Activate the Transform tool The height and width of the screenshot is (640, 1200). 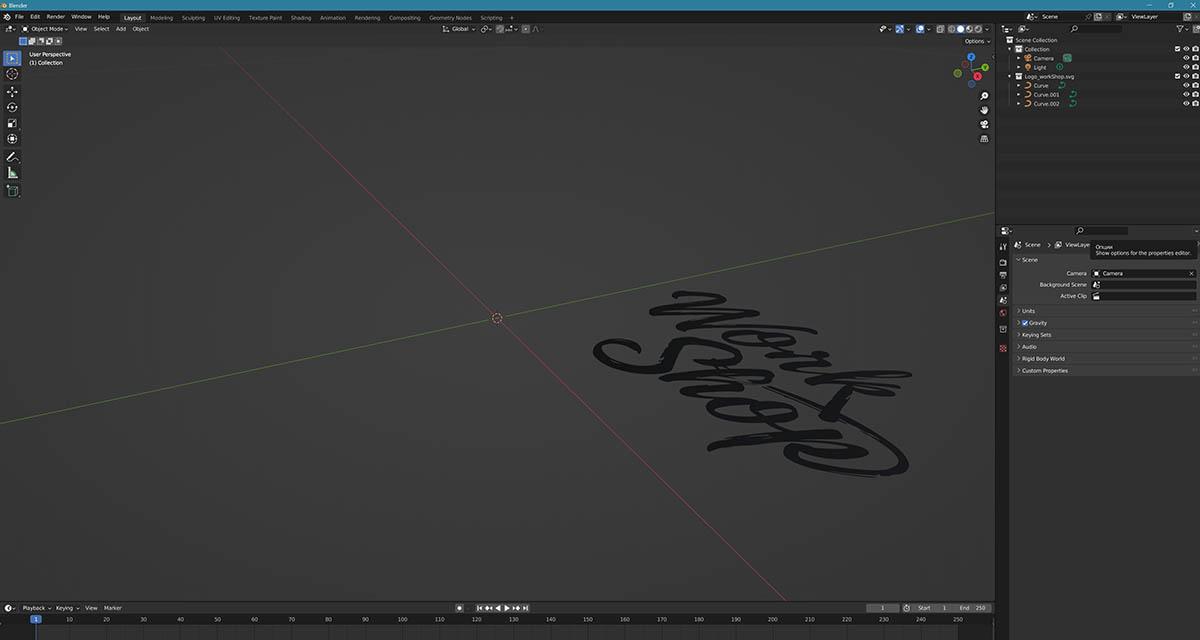12,139
